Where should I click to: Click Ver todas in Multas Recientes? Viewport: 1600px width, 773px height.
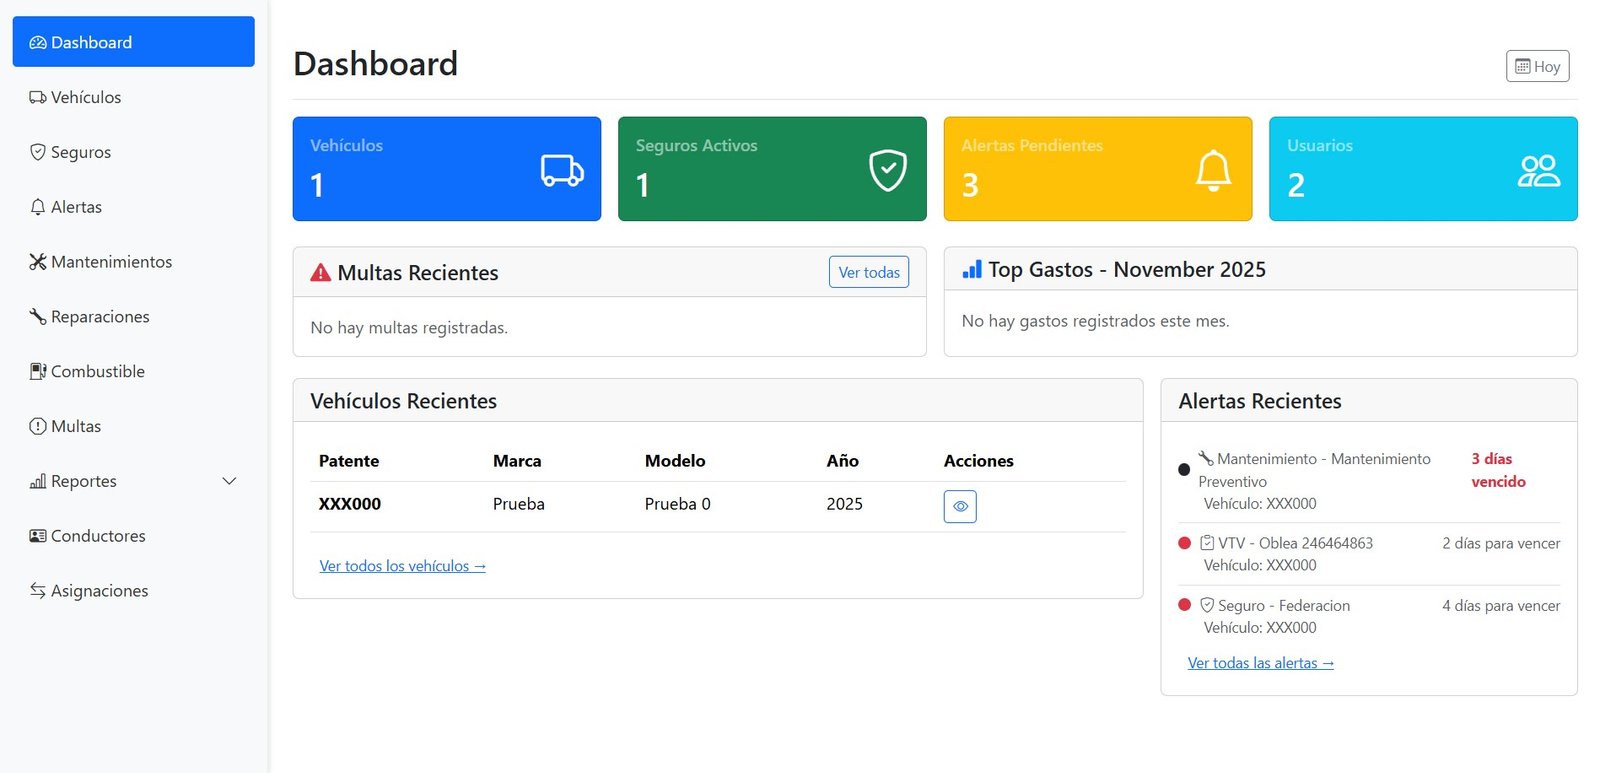click(869, 272)
